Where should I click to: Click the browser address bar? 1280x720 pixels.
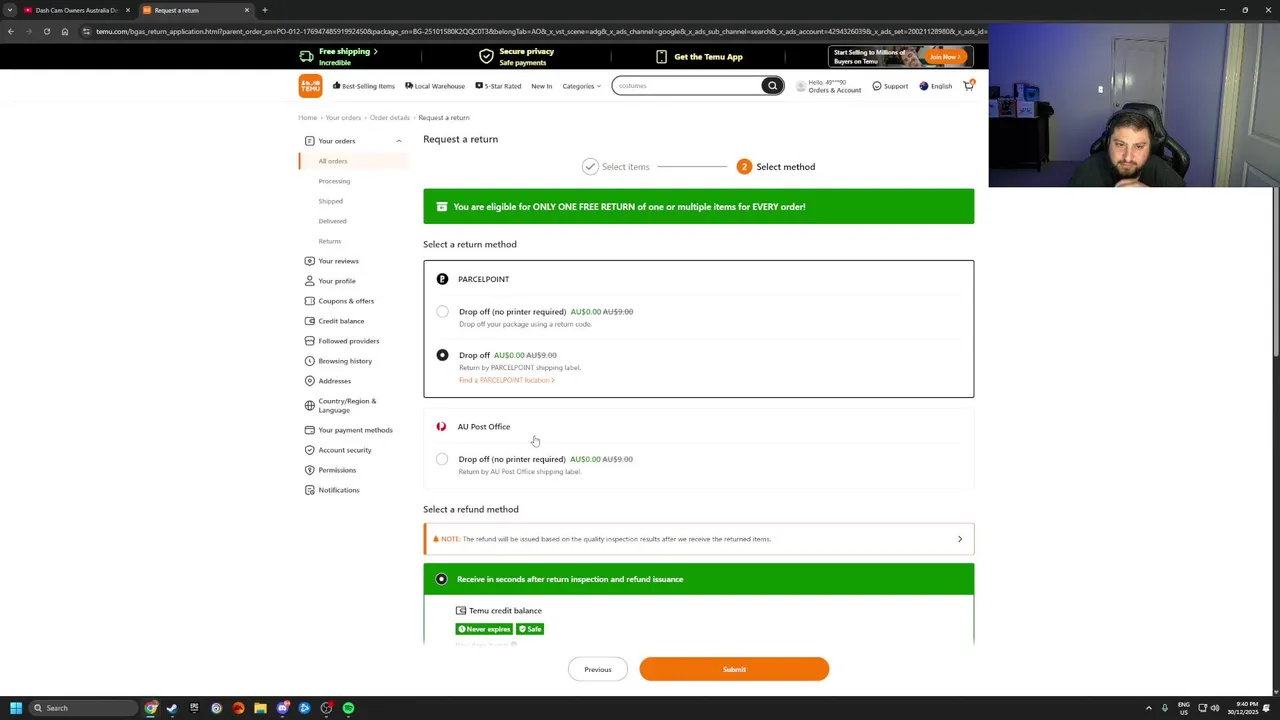coord(540,31)
